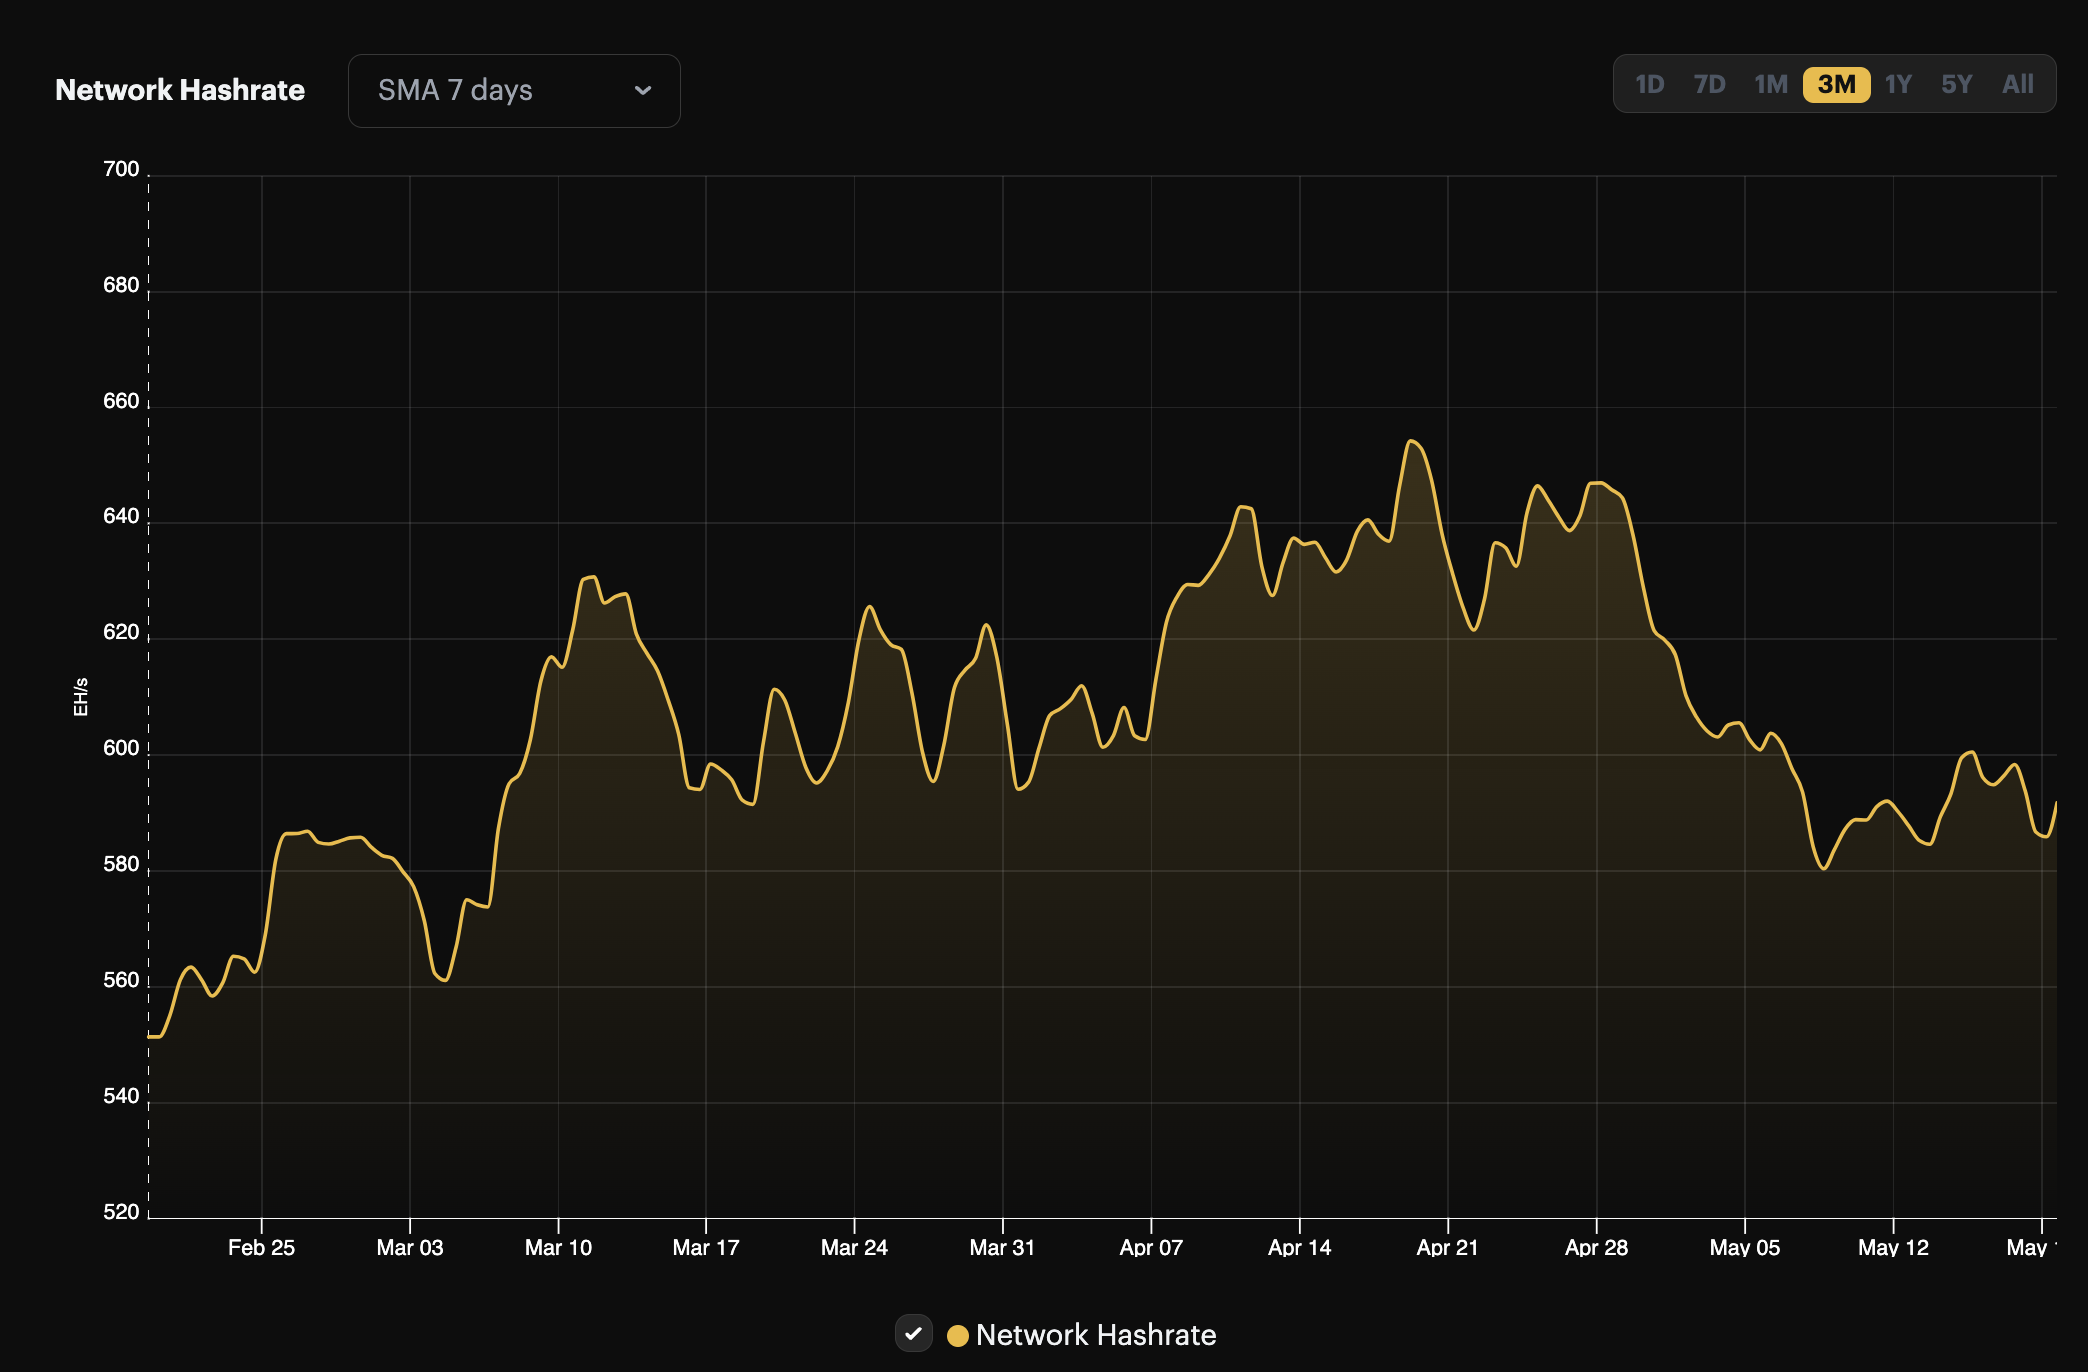Select the 1D time range
Screen dimensions: 2088x1372
click(x=1650, y=85)
